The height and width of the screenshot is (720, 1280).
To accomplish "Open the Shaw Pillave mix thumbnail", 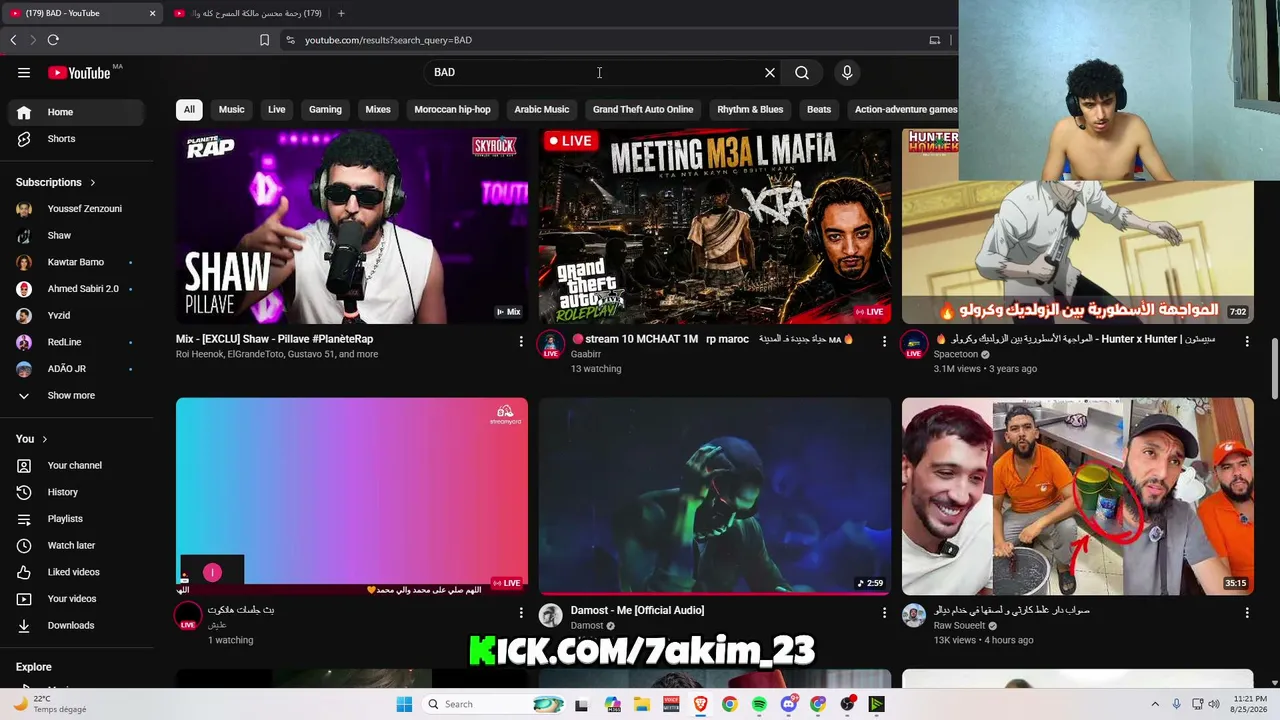I will coord(352,226).
